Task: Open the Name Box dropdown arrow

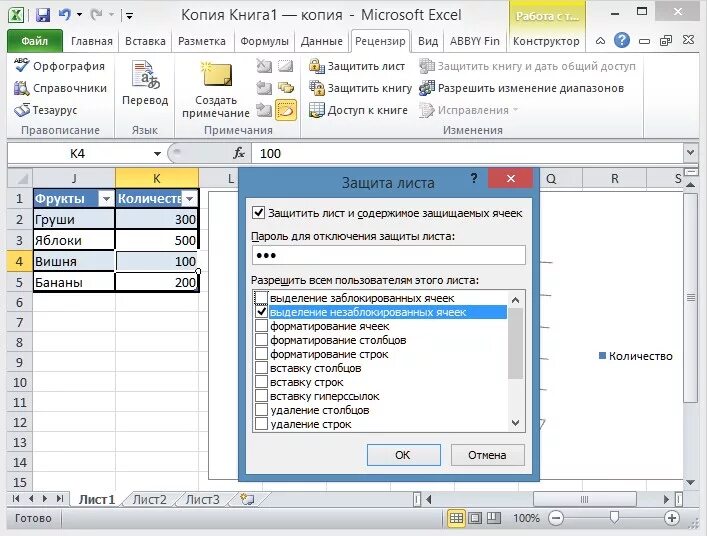Action: coord(157,154)
